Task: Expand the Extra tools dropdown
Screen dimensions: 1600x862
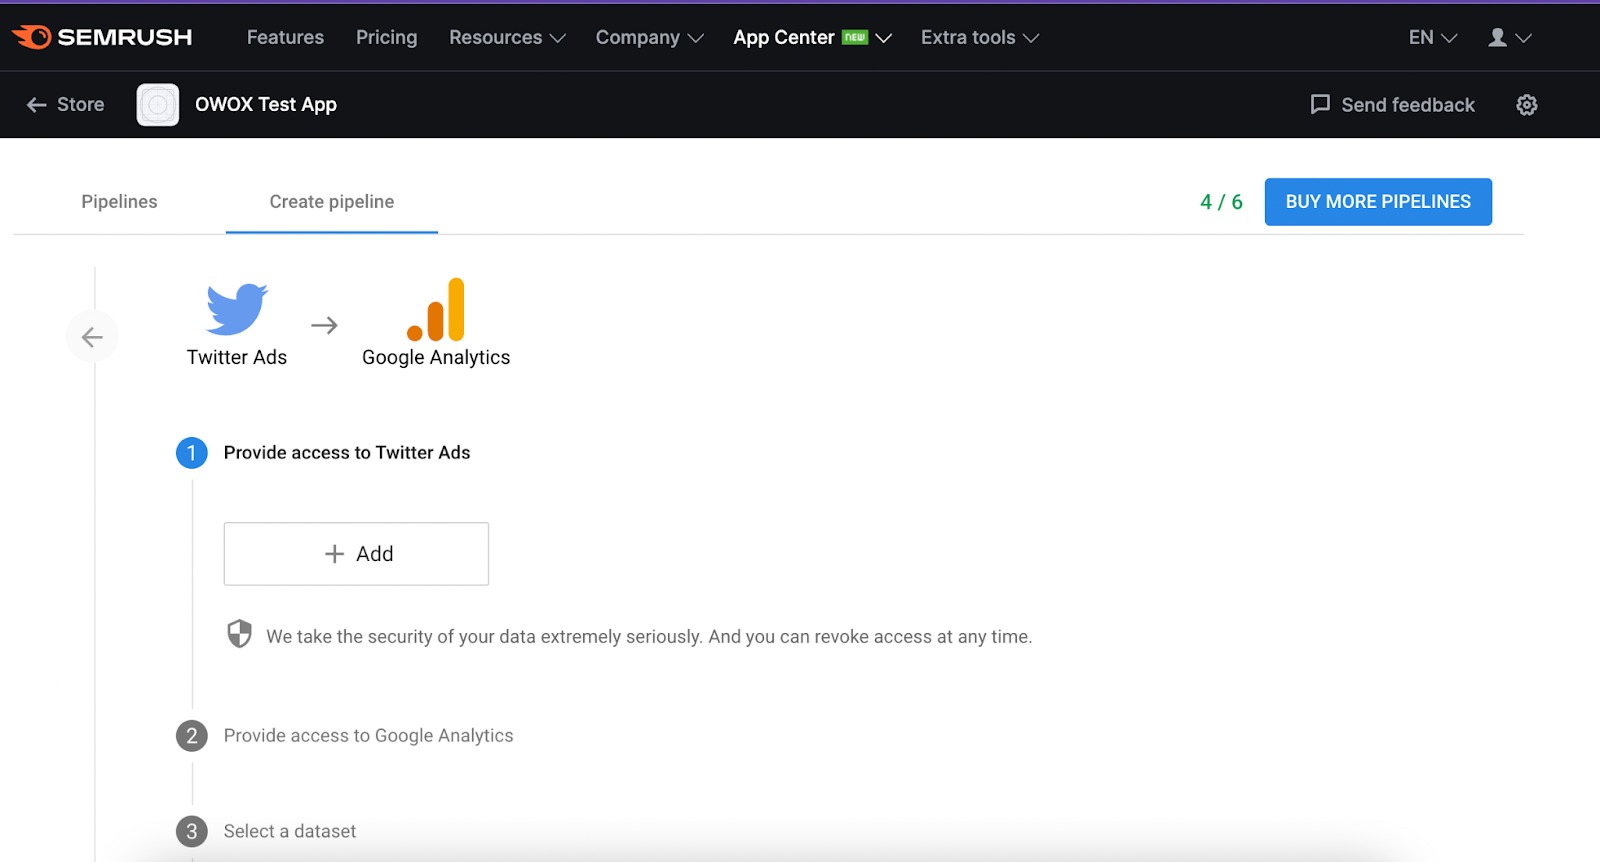Action: [980, 37]
